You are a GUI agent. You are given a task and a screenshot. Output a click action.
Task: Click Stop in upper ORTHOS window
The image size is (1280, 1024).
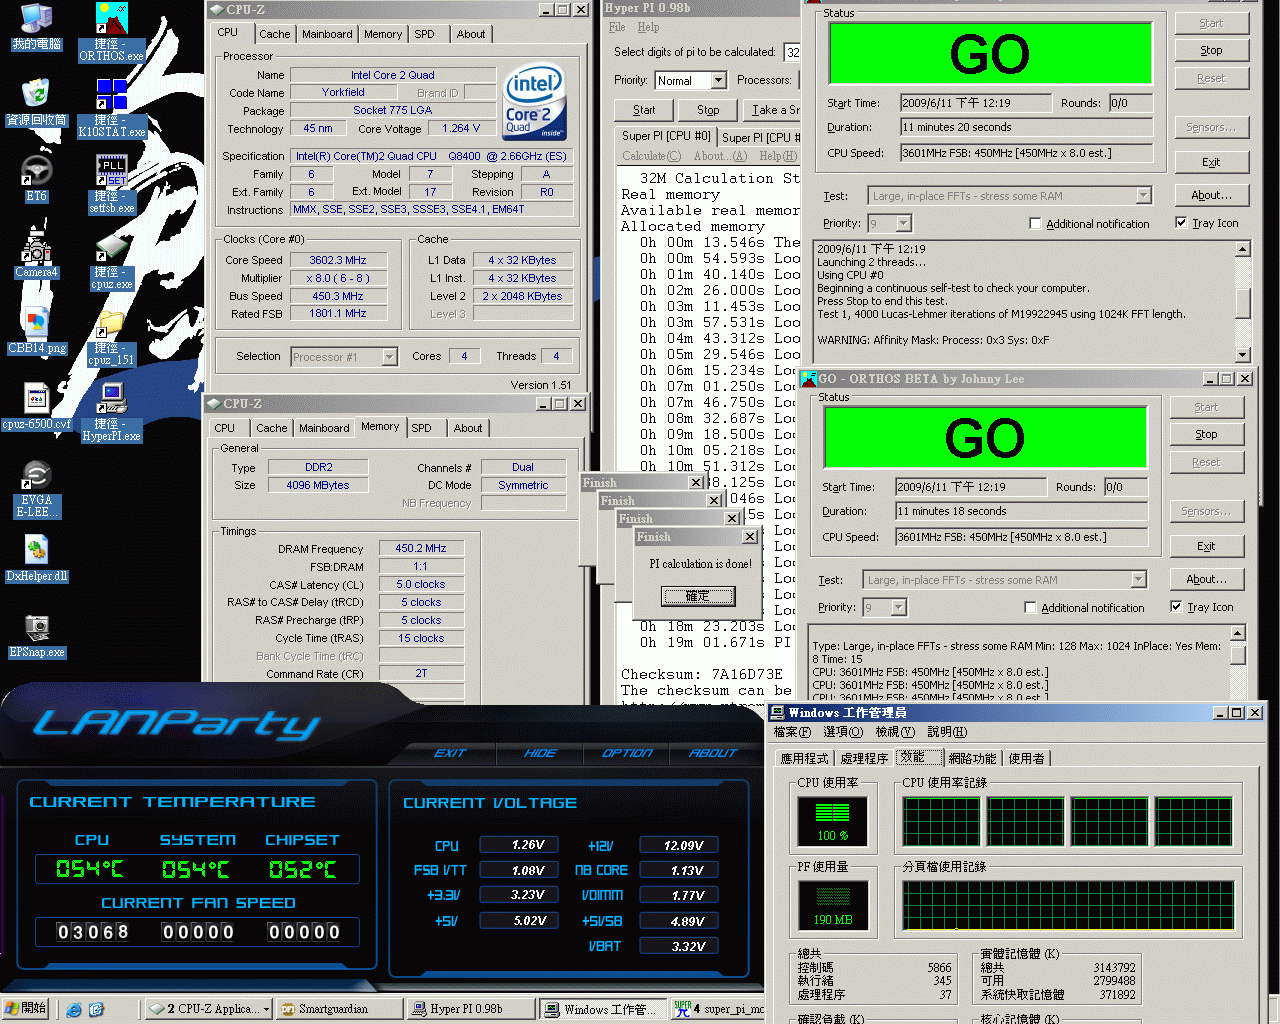(x=1211, y=50)
